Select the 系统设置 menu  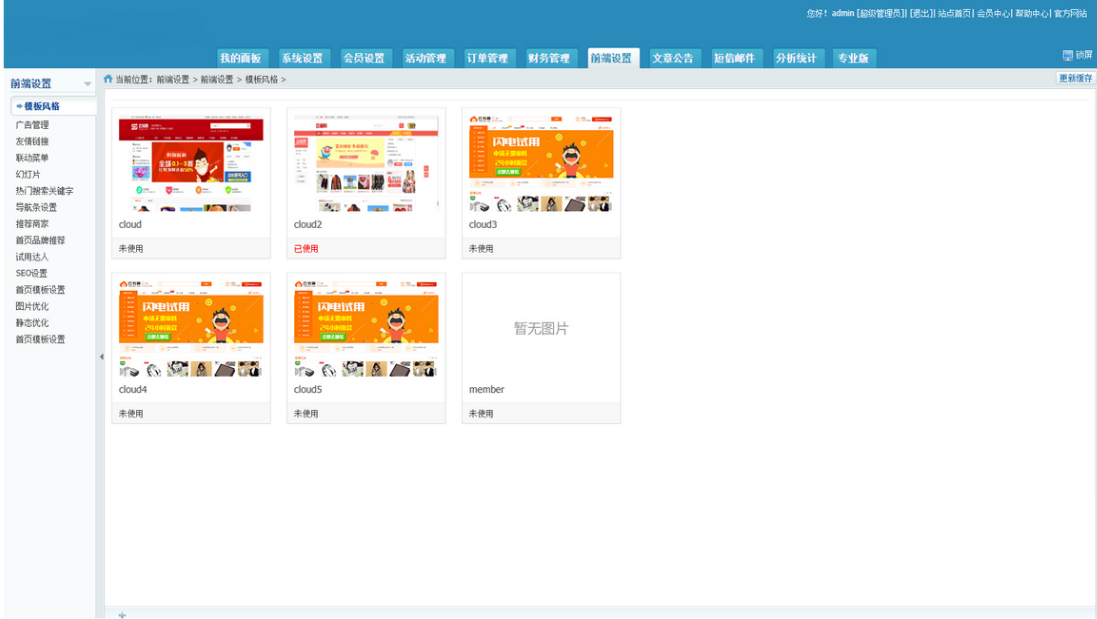tap(304, 57)
